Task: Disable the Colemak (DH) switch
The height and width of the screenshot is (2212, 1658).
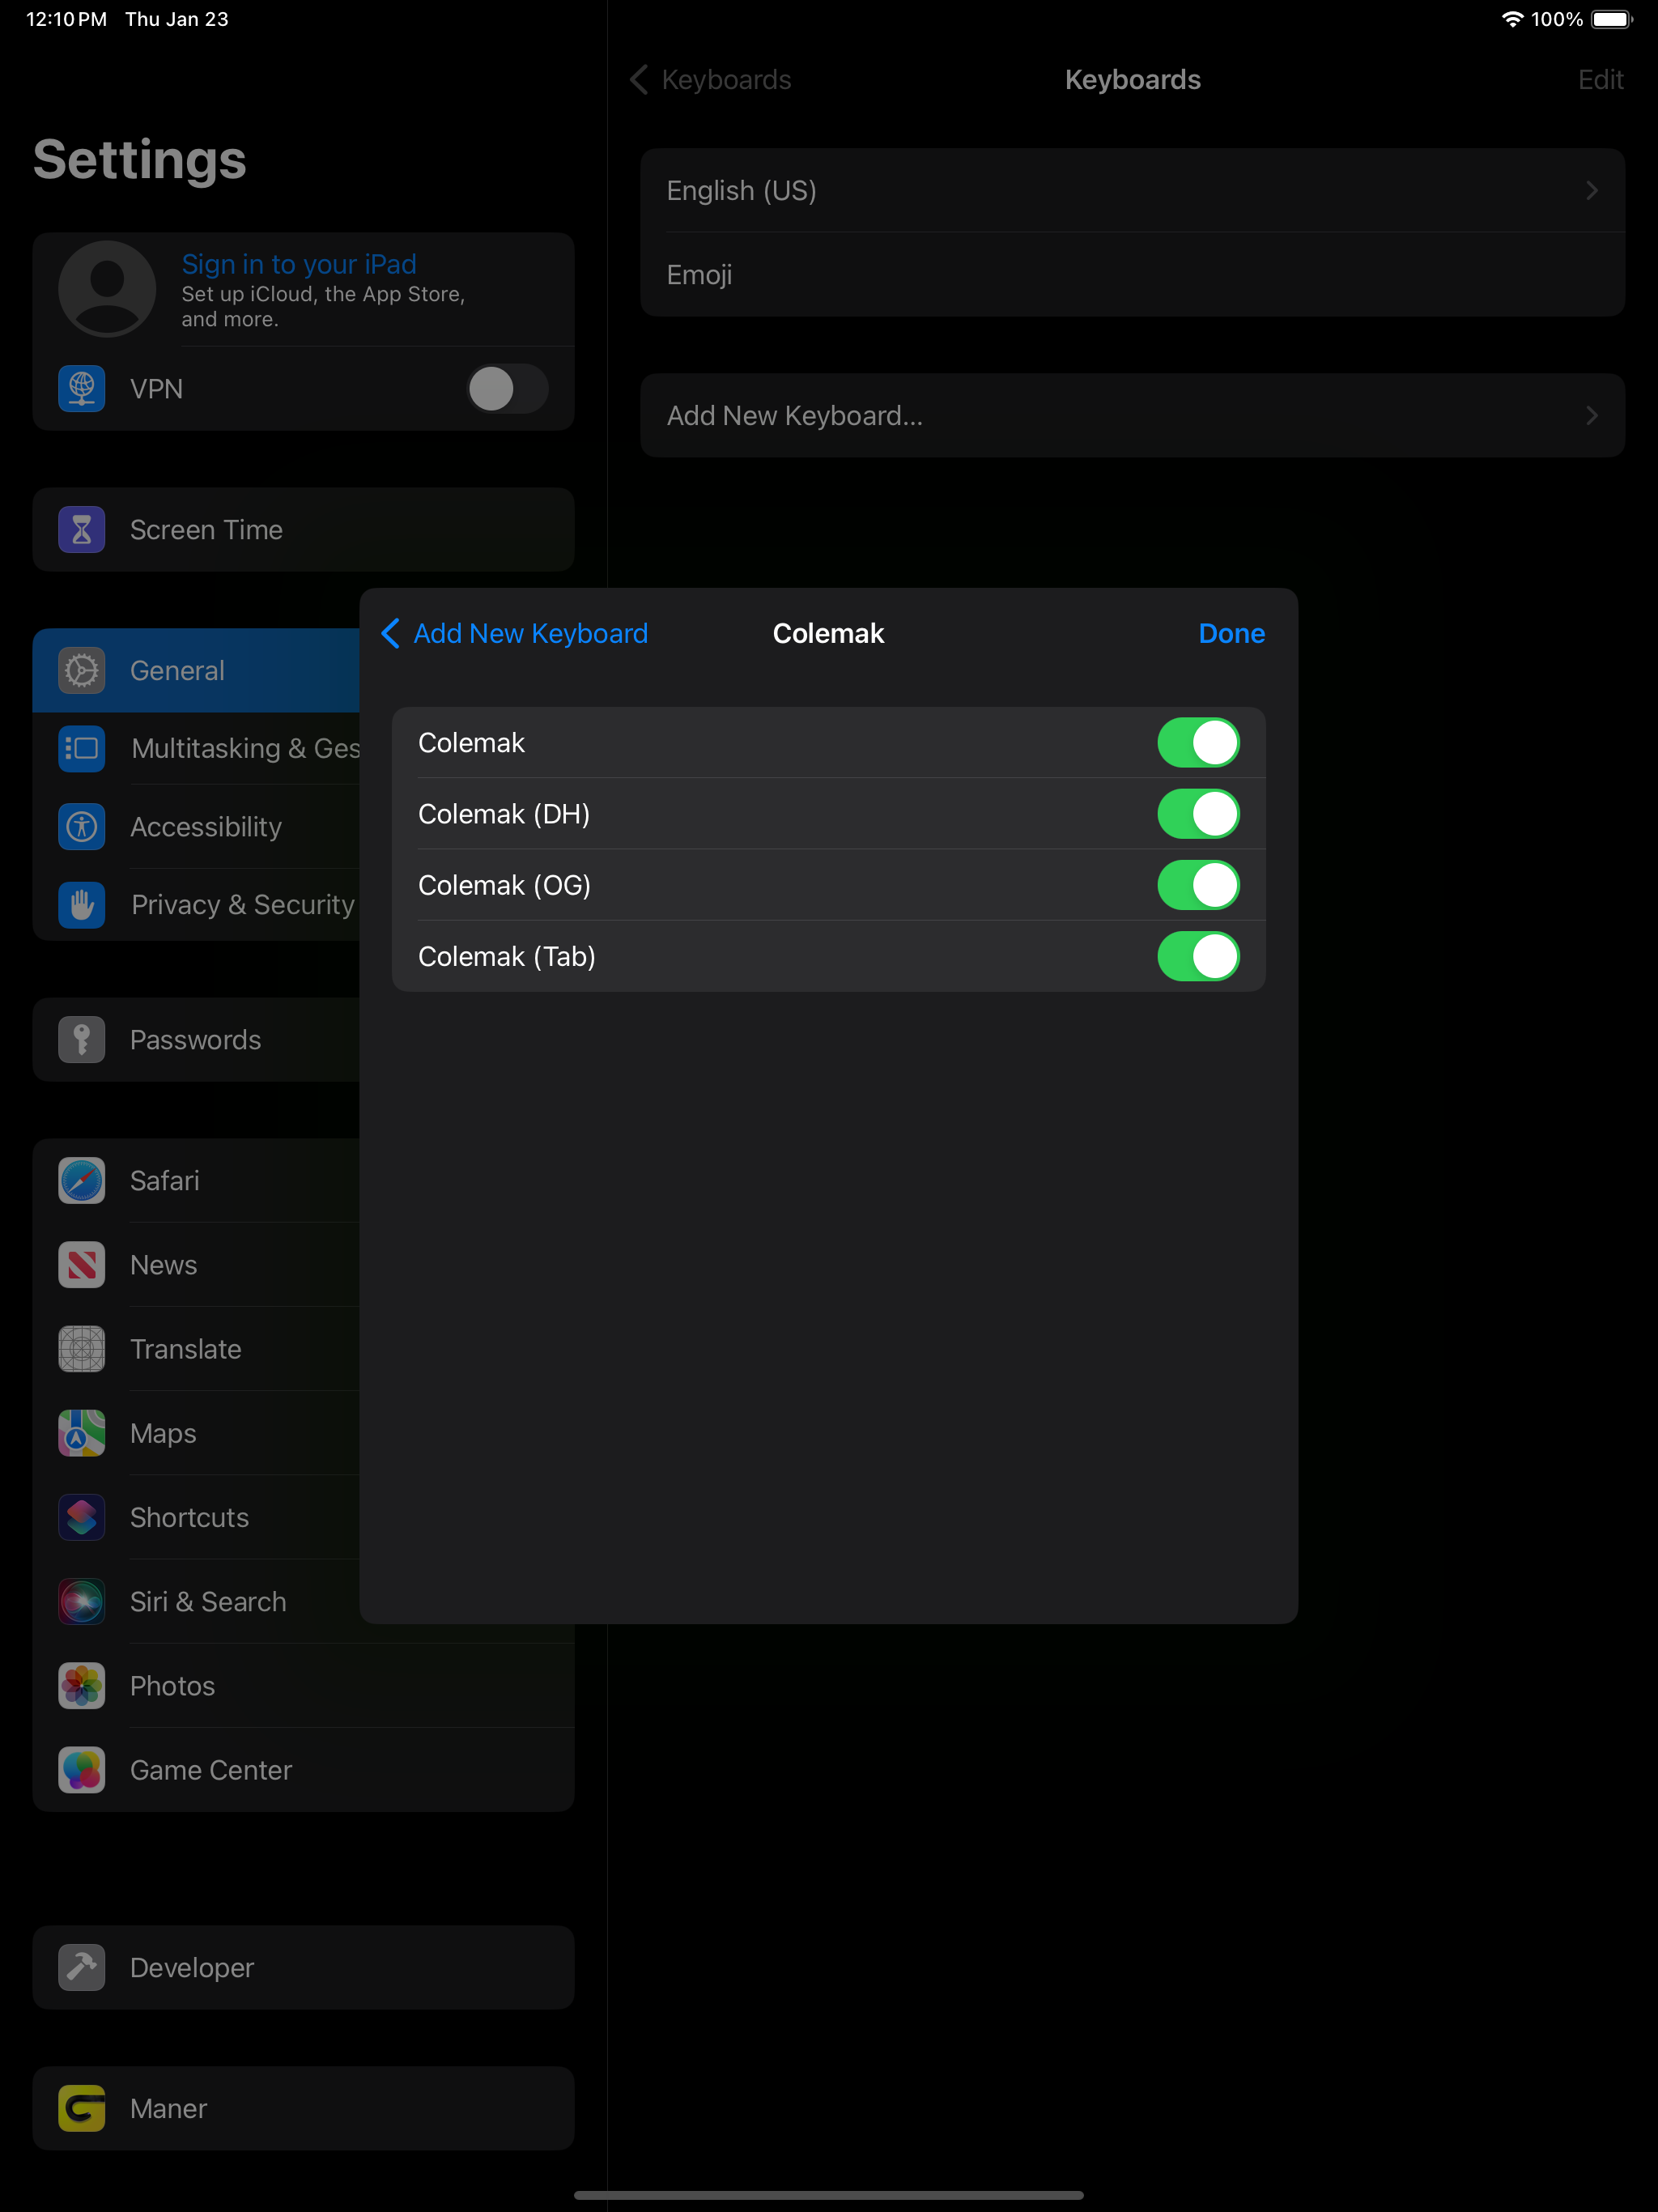Action: click(x=1198, y=814)
